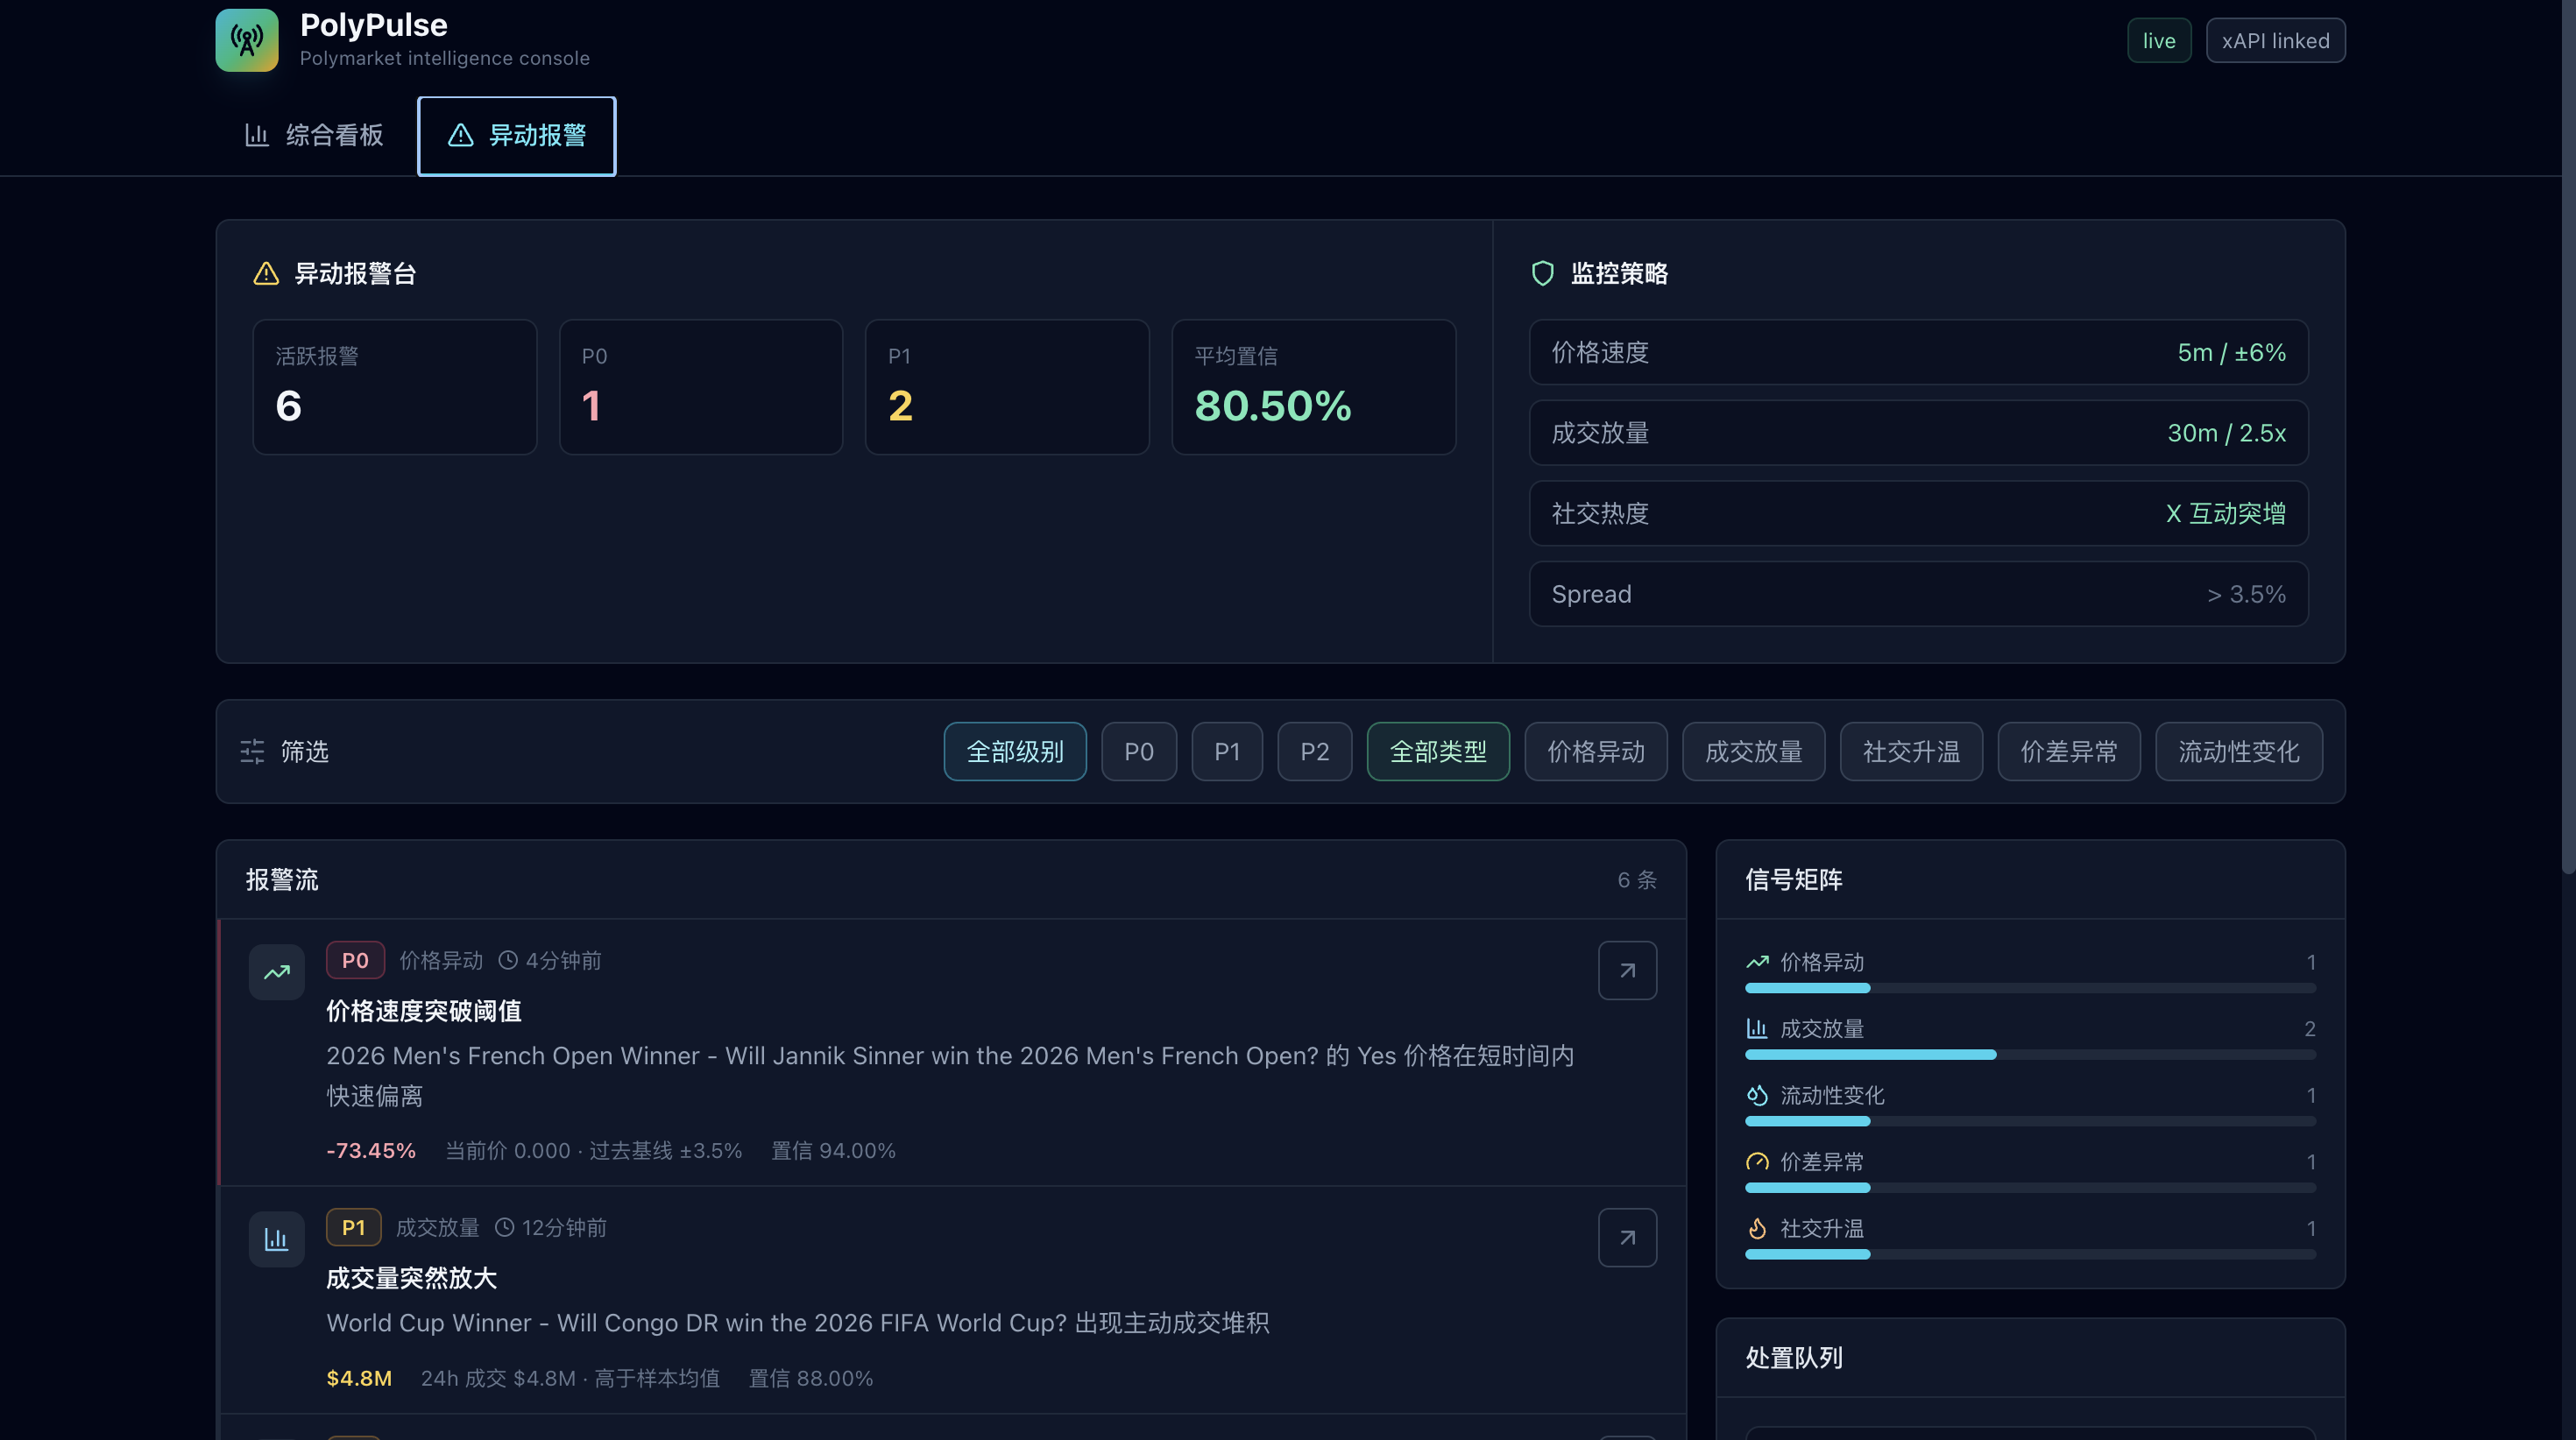
Task: Click the 处置队列 panel header
Action: click(x=2030, y=1358)
